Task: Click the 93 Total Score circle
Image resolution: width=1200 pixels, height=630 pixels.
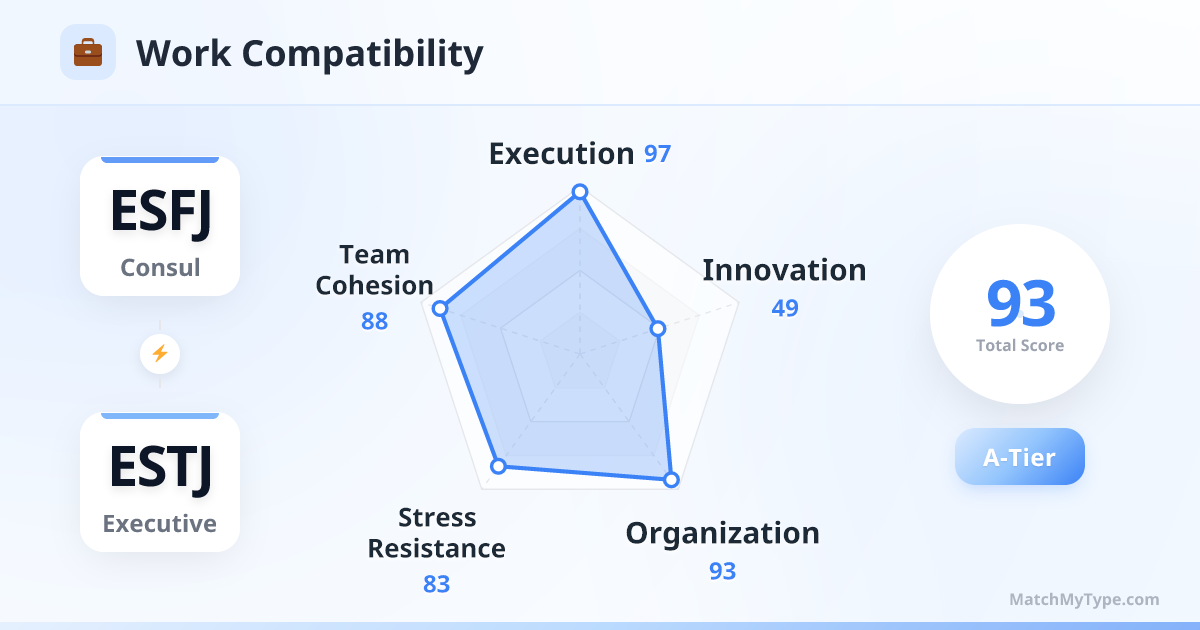Action: pos(1020,314)
